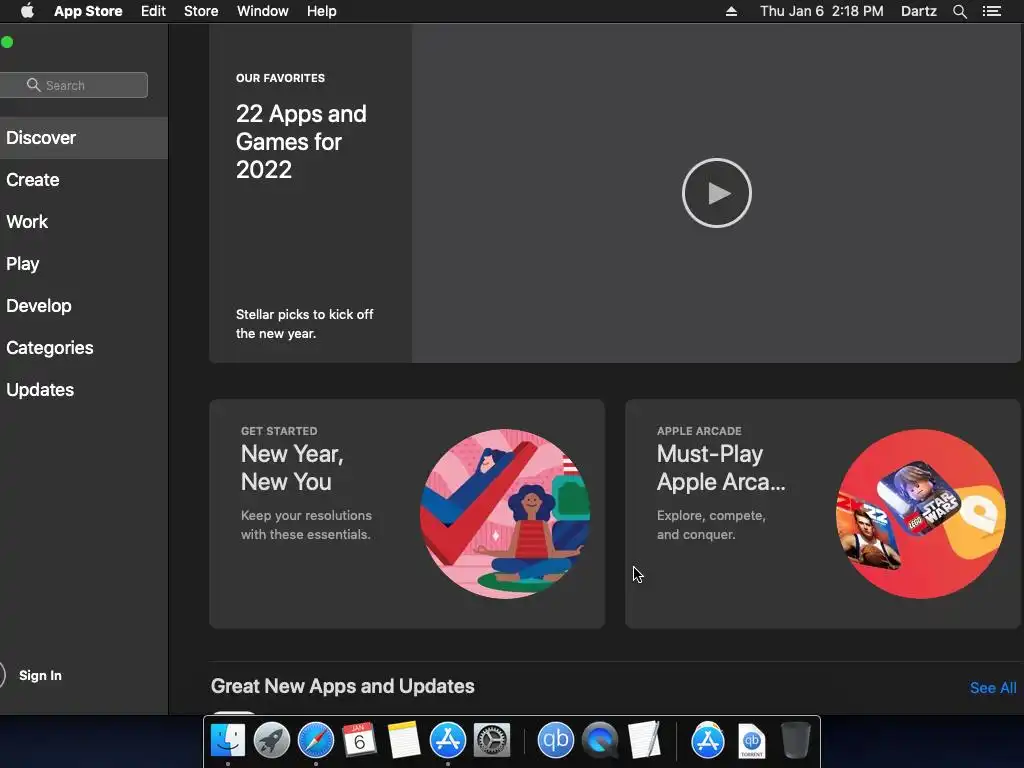Click the Apple Arcade games artwork circle
Viewport: 1024px width, 768px height.
921,514
